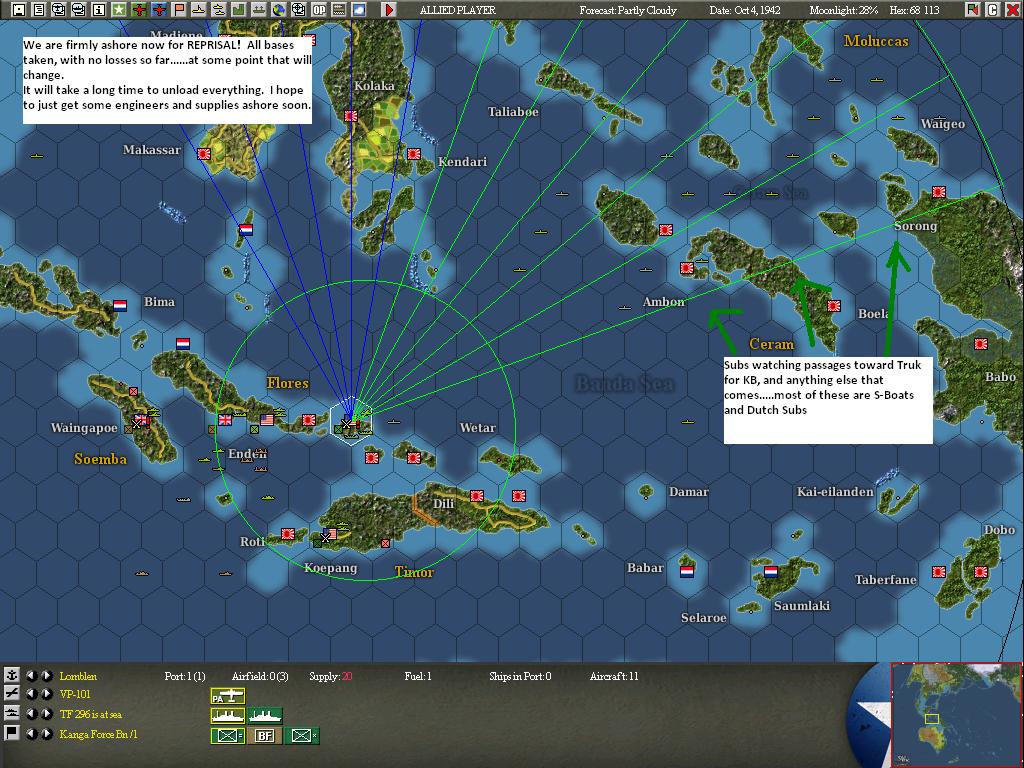This screenshot has width=1024, height=768.
Task: Open the Kanga Force Bn /1 link
Action: pyautogui.click(x=99, y=735)
